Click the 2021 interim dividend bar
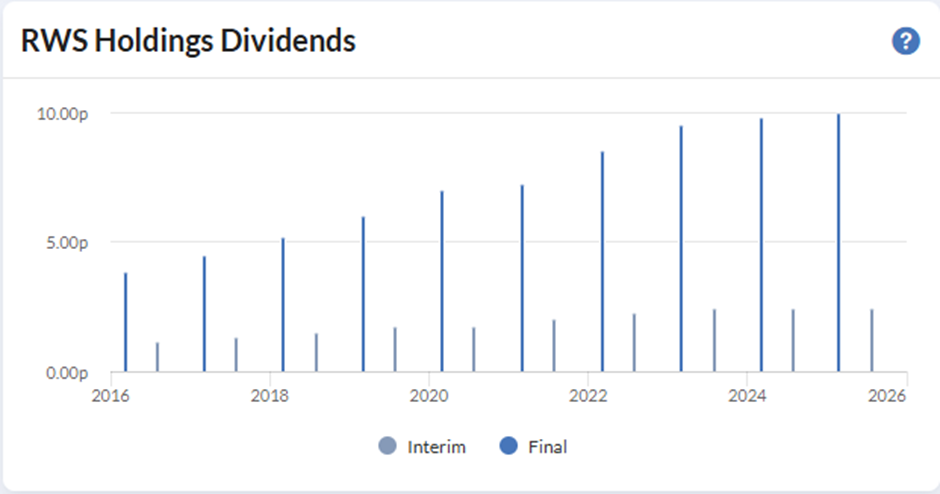This screenshot has width=940, height=494. point(554,346)
